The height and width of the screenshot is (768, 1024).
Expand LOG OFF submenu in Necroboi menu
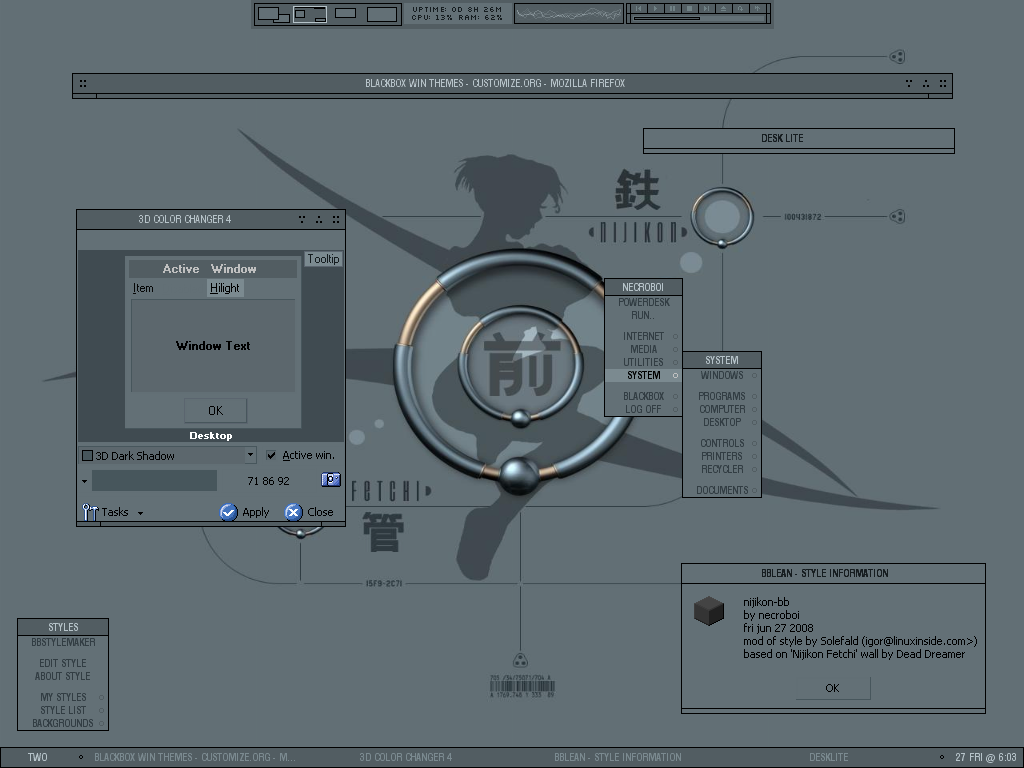tap(643, 409)
